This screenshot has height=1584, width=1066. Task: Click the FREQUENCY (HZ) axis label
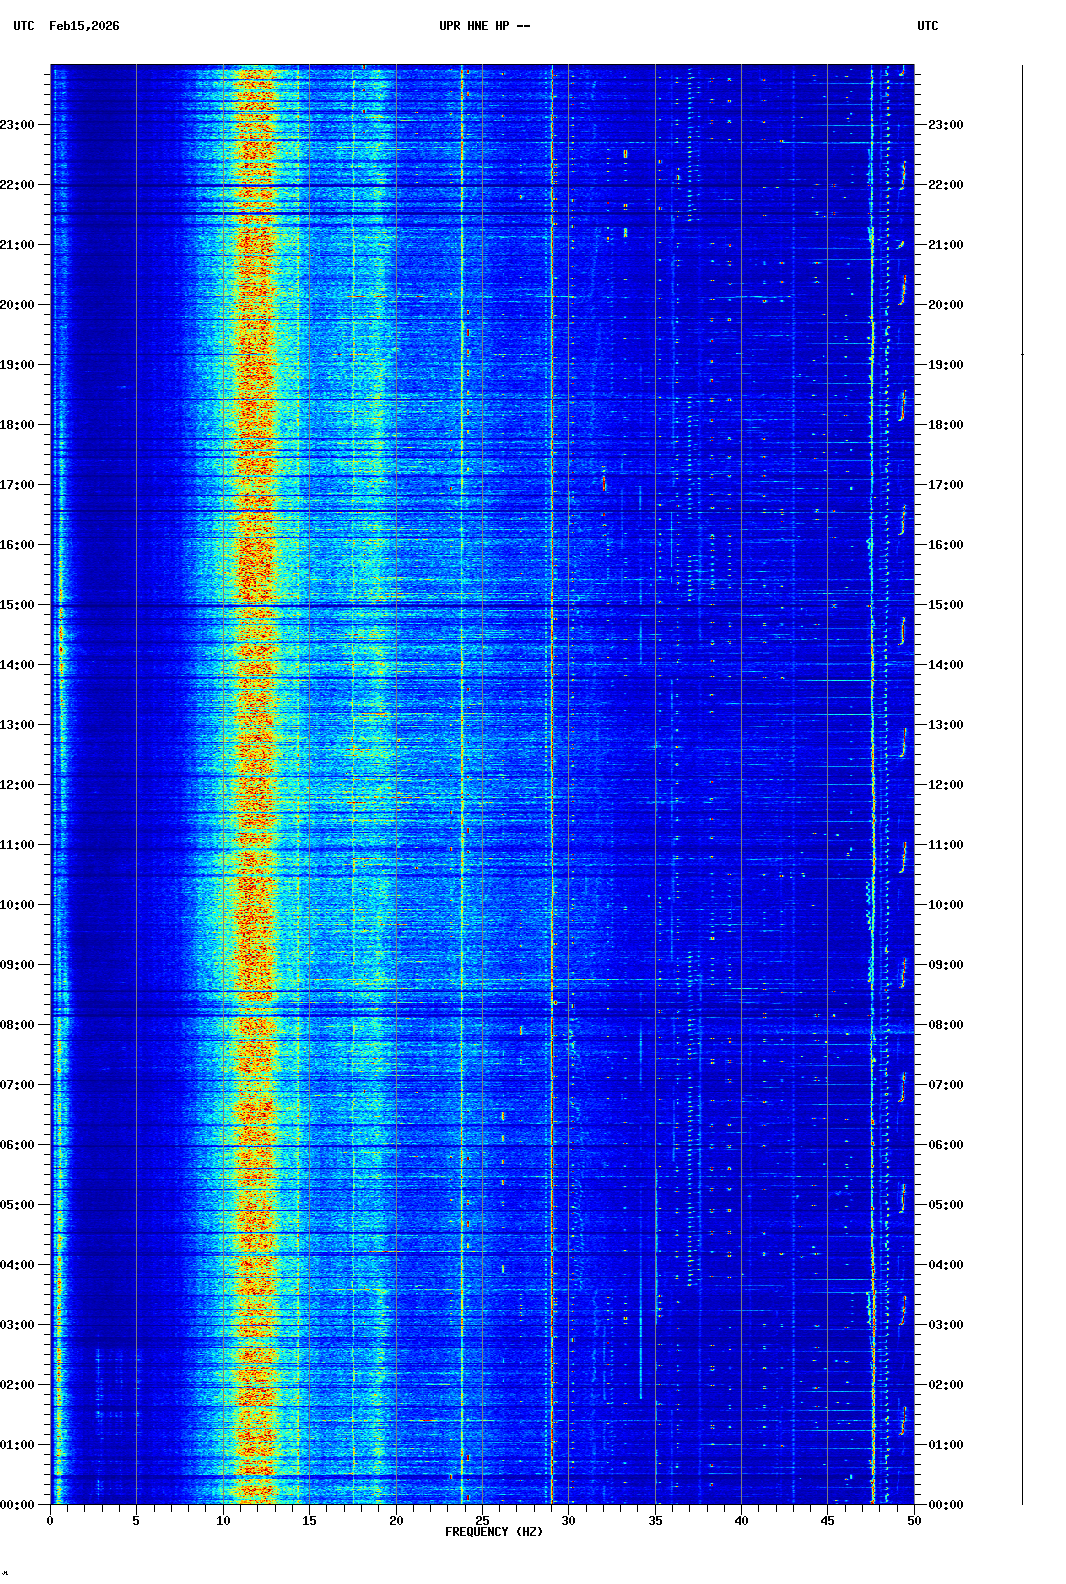[x=493, y=1532]
